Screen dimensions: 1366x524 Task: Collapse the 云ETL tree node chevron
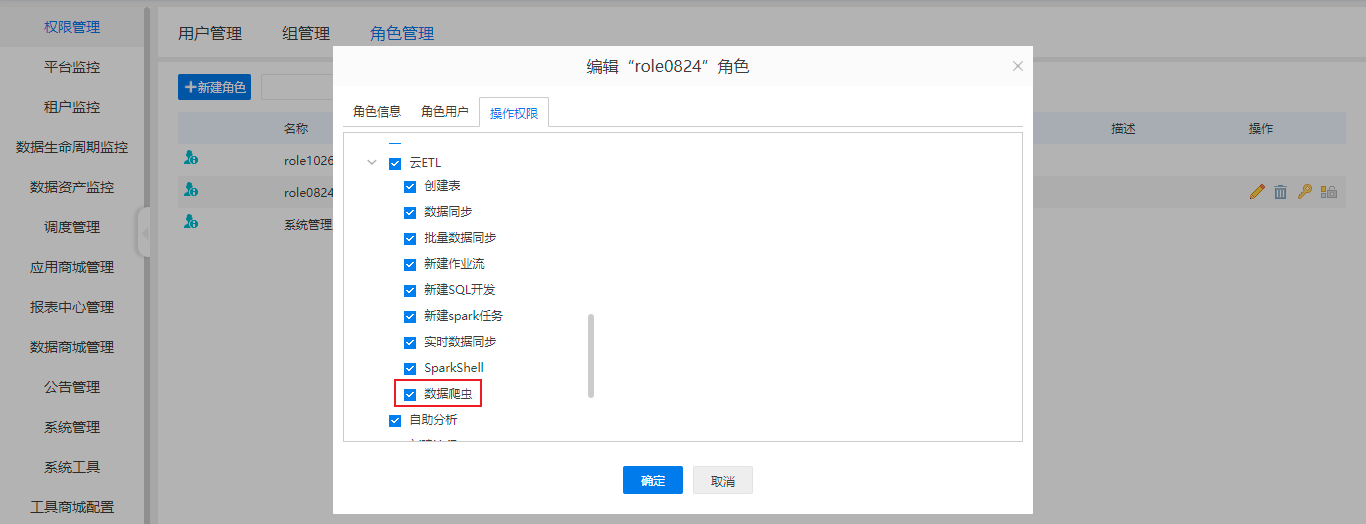[x=372, y=163]
